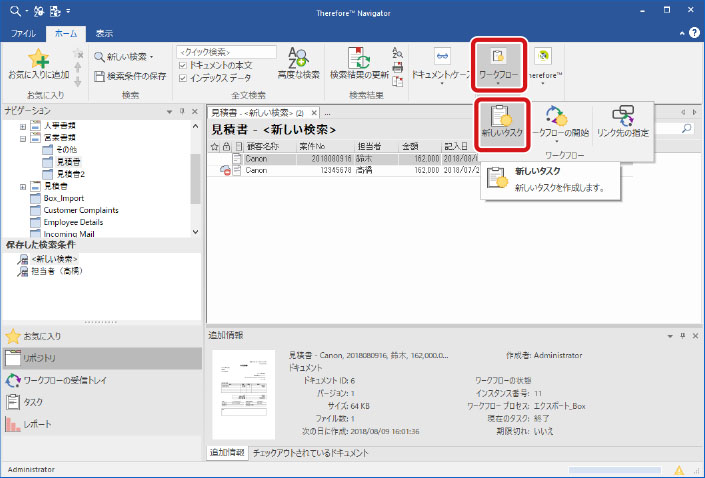The width and height of the screenshot is (705, 478).
Task: Click お気に入りに追加 star icon
Action: point(37,62)
